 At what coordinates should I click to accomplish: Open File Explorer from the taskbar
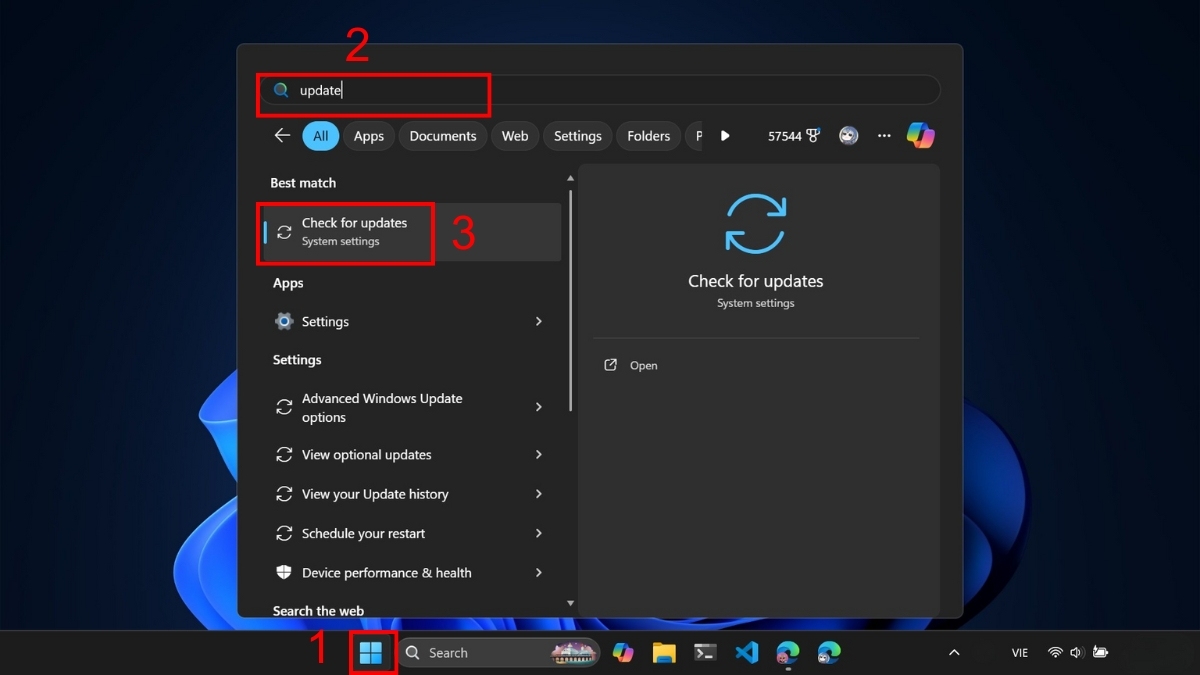tap(664, 653)
